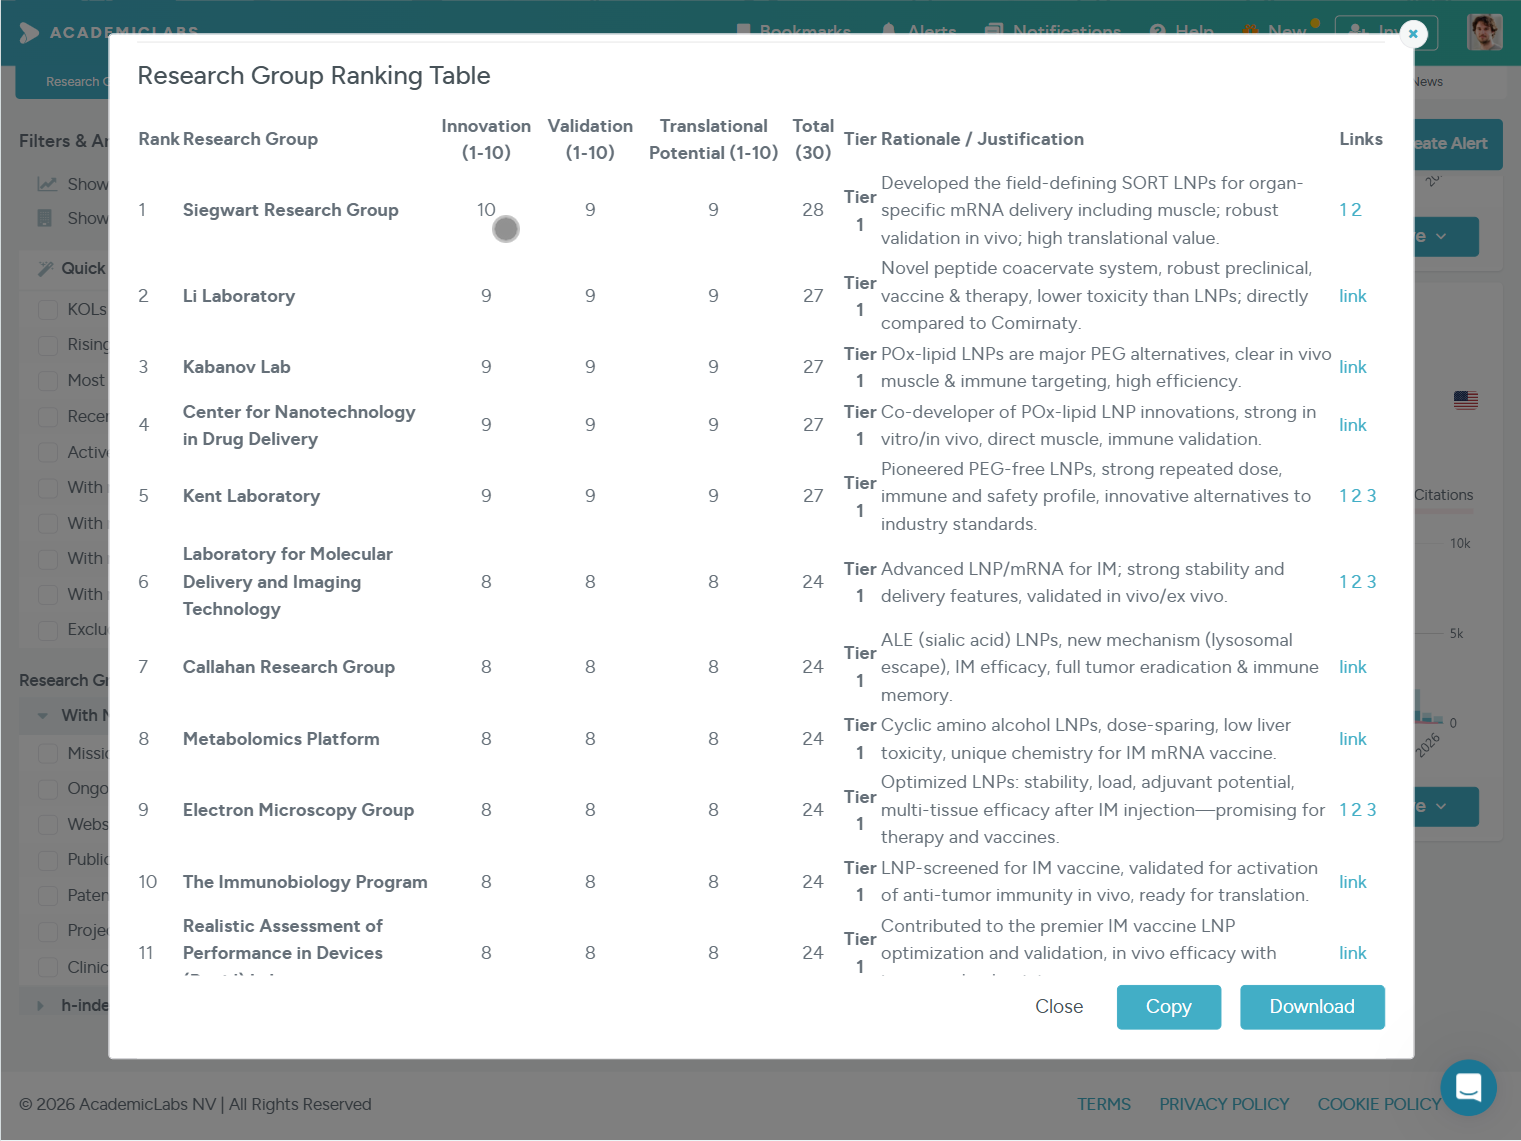Viewport: 1521px width, 1141px height.
Task: Enable the Public... research group checkbox
Action: click(x=47, y=860)
